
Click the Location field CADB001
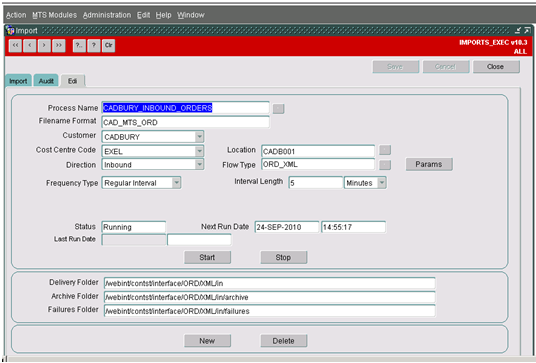[x=318, y=151]
